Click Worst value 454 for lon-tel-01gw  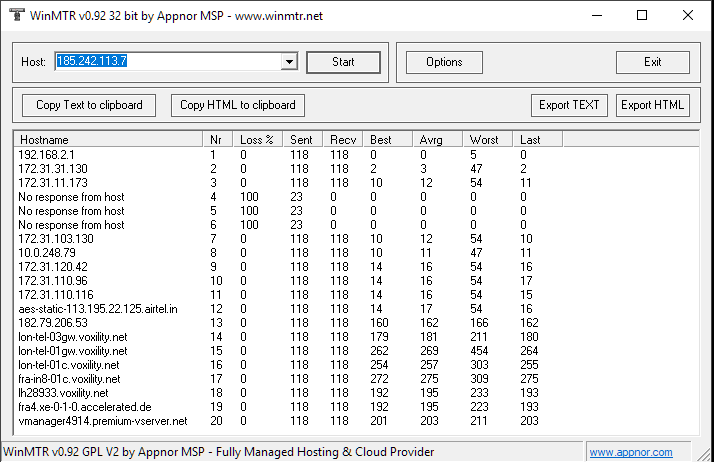[x=479, y=351]
